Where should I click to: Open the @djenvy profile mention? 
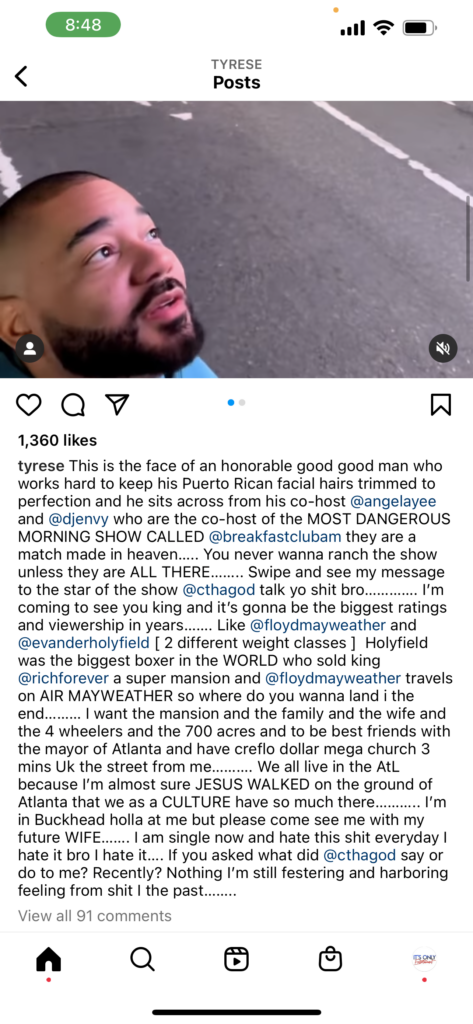tap(76, 520)
